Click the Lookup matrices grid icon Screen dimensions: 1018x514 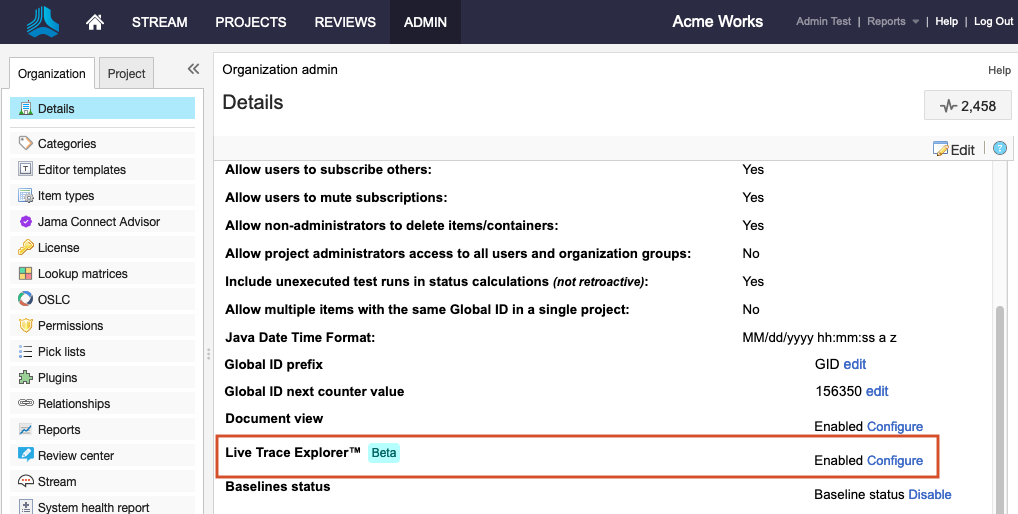coord(25,273)
